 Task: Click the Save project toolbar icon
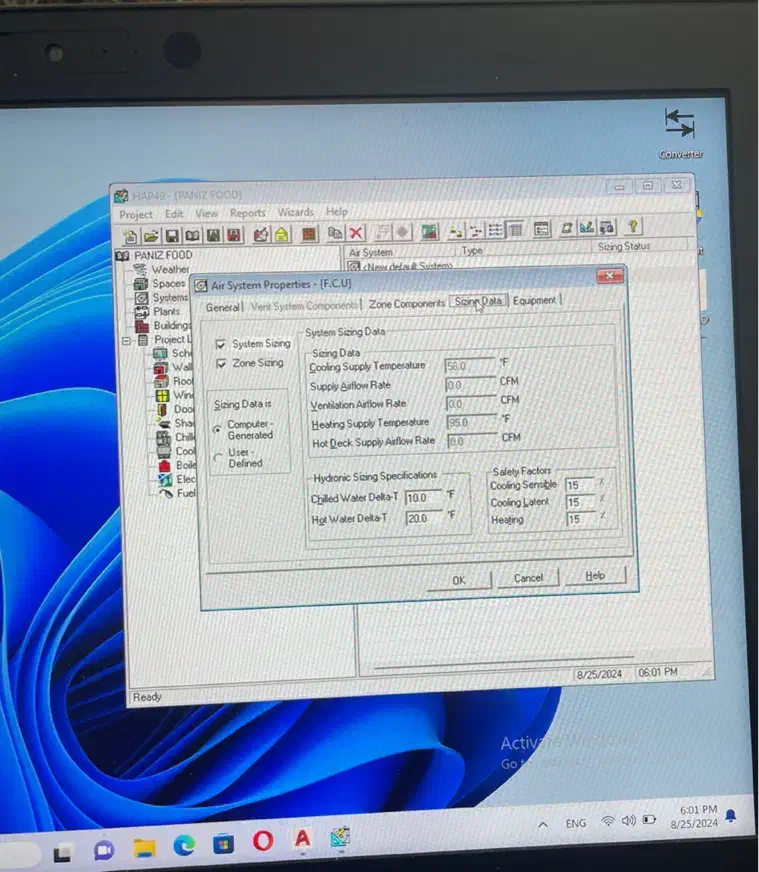pos(172,236)
